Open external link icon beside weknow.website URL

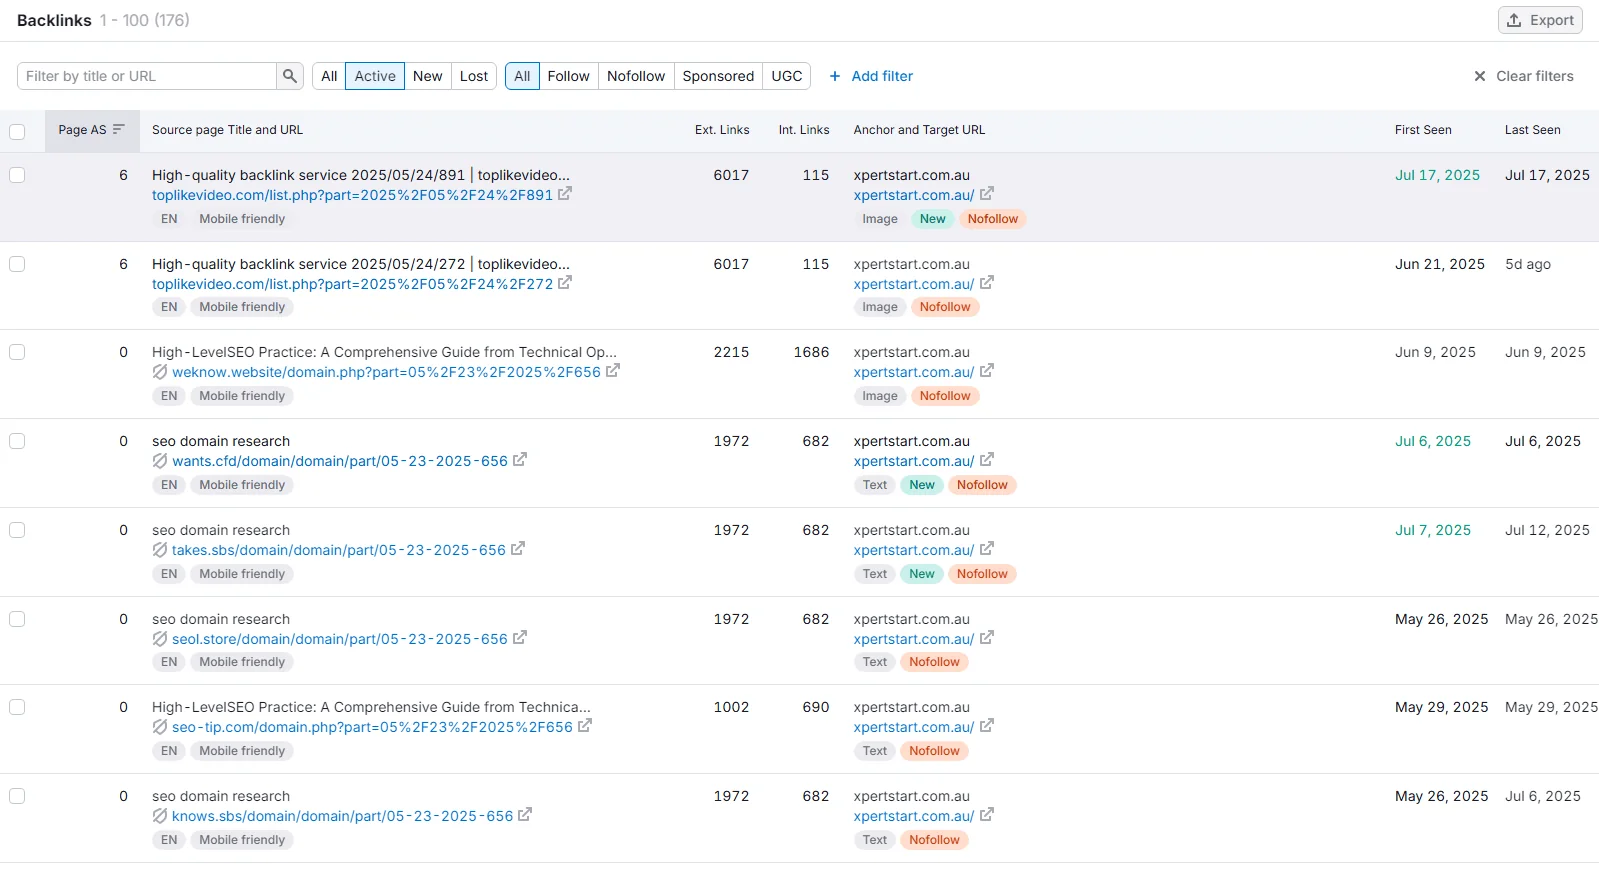(613, 371)
